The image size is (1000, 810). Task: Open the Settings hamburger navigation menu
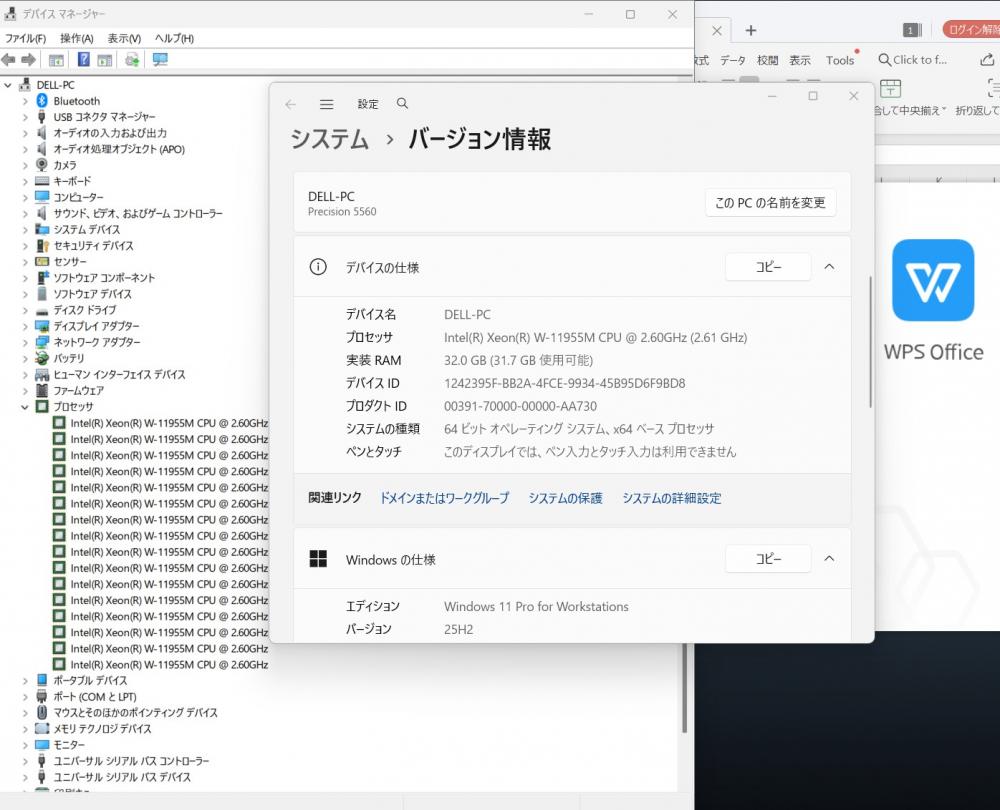point(326,104)
